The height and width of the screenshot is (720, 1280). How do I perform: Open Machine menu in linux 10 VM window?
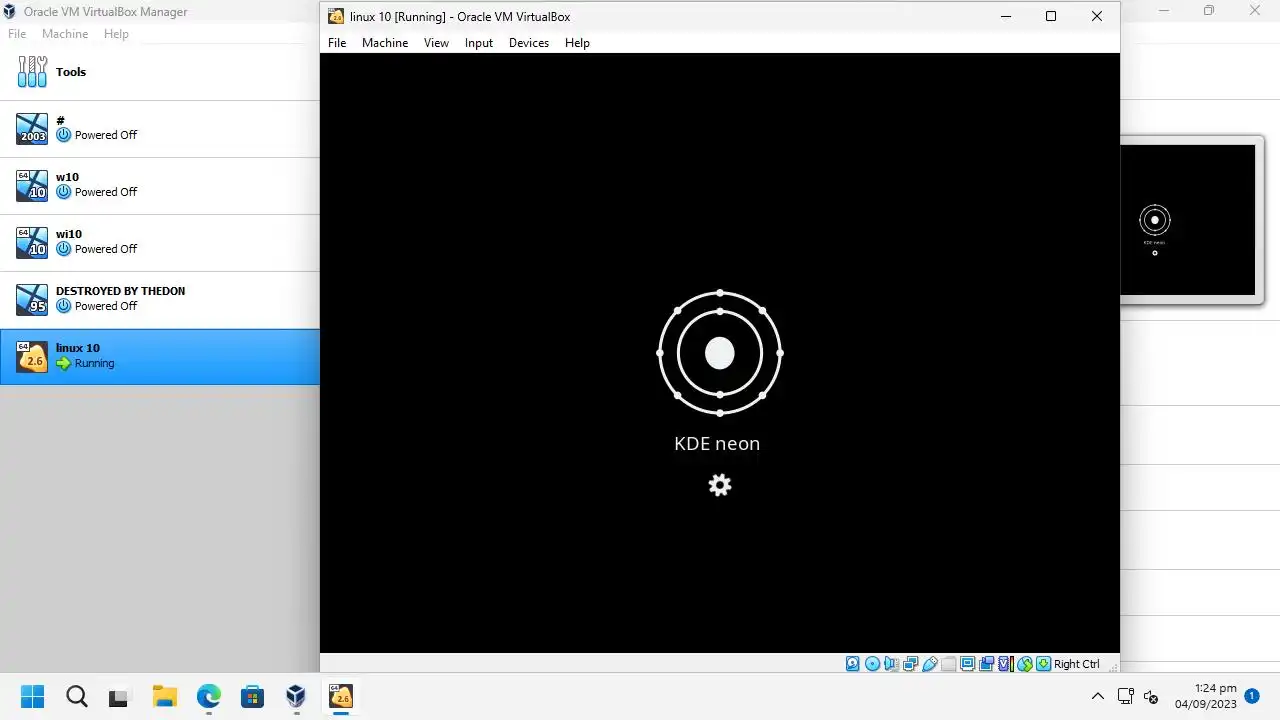[385, 43]
